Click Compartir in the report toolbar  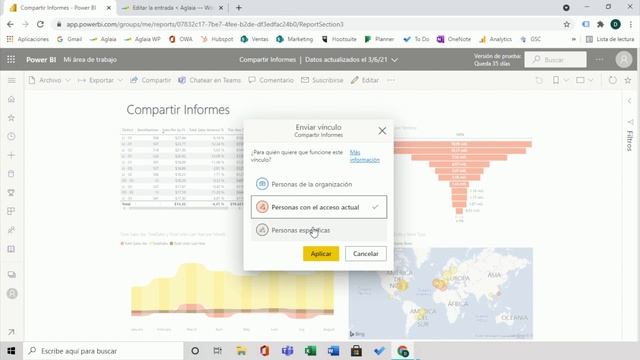point(151,80)
